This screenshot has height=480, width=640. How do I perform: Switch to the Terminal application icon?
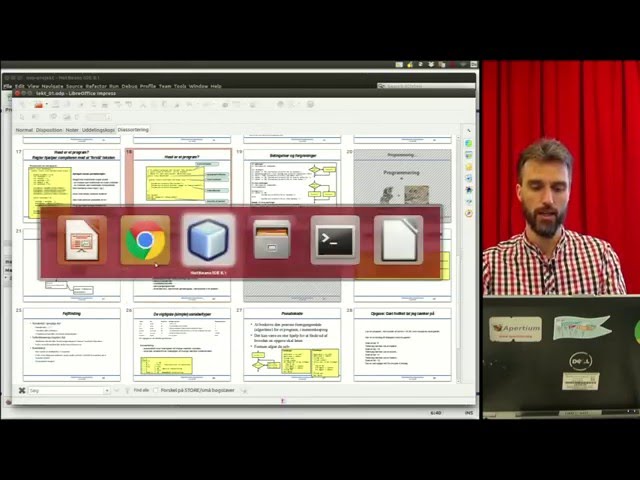334,241
